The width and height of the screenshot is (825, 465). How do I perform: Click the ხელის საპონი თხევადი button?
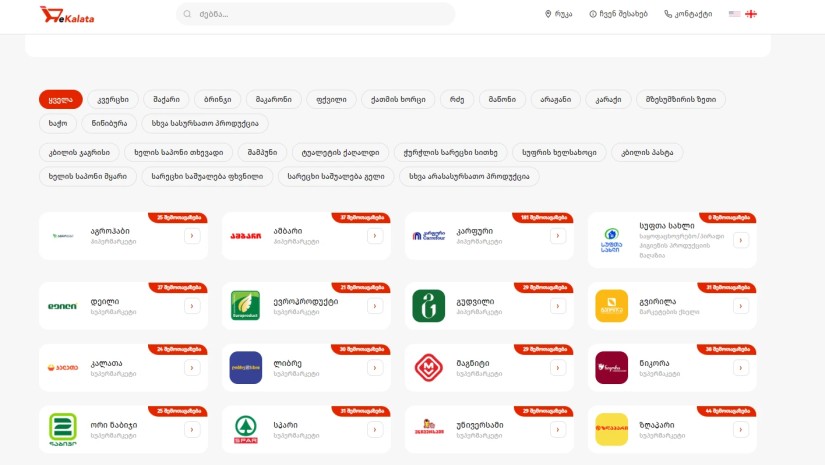pyautogui.click(x=179, y=153)
